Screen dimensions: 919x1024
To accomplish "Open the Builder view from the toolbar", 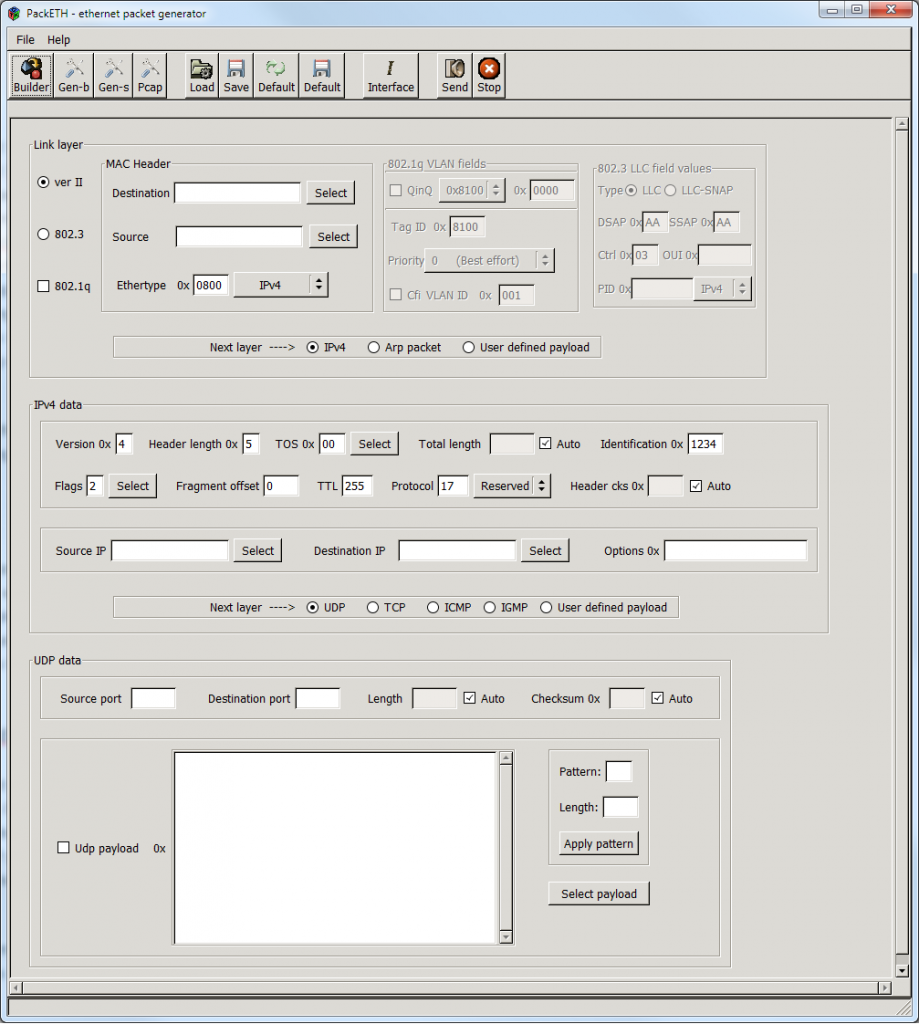I will pos(31,75).
